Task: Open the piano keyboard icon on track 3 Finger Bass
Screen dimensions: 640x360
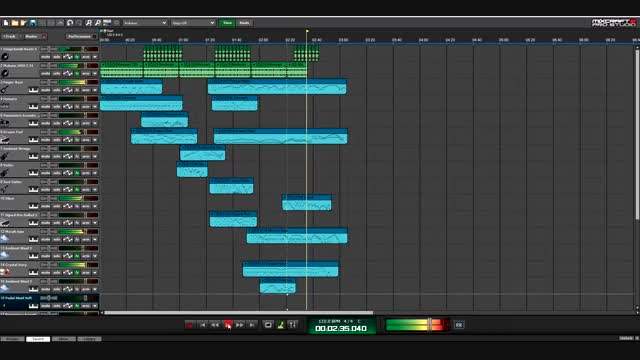Action: pos(33,90)
